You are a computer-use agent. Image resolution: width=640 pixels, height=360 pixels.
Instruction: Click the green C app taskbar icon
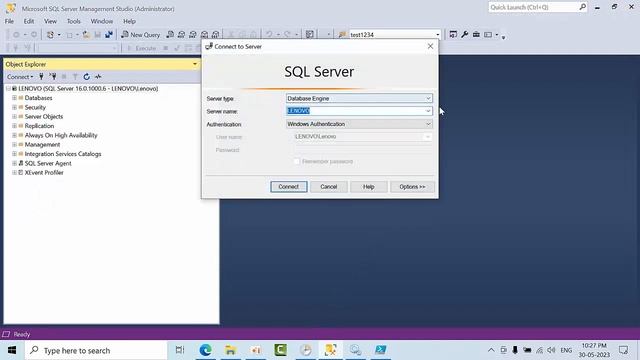pyautogui.click(x=280, y=350)
